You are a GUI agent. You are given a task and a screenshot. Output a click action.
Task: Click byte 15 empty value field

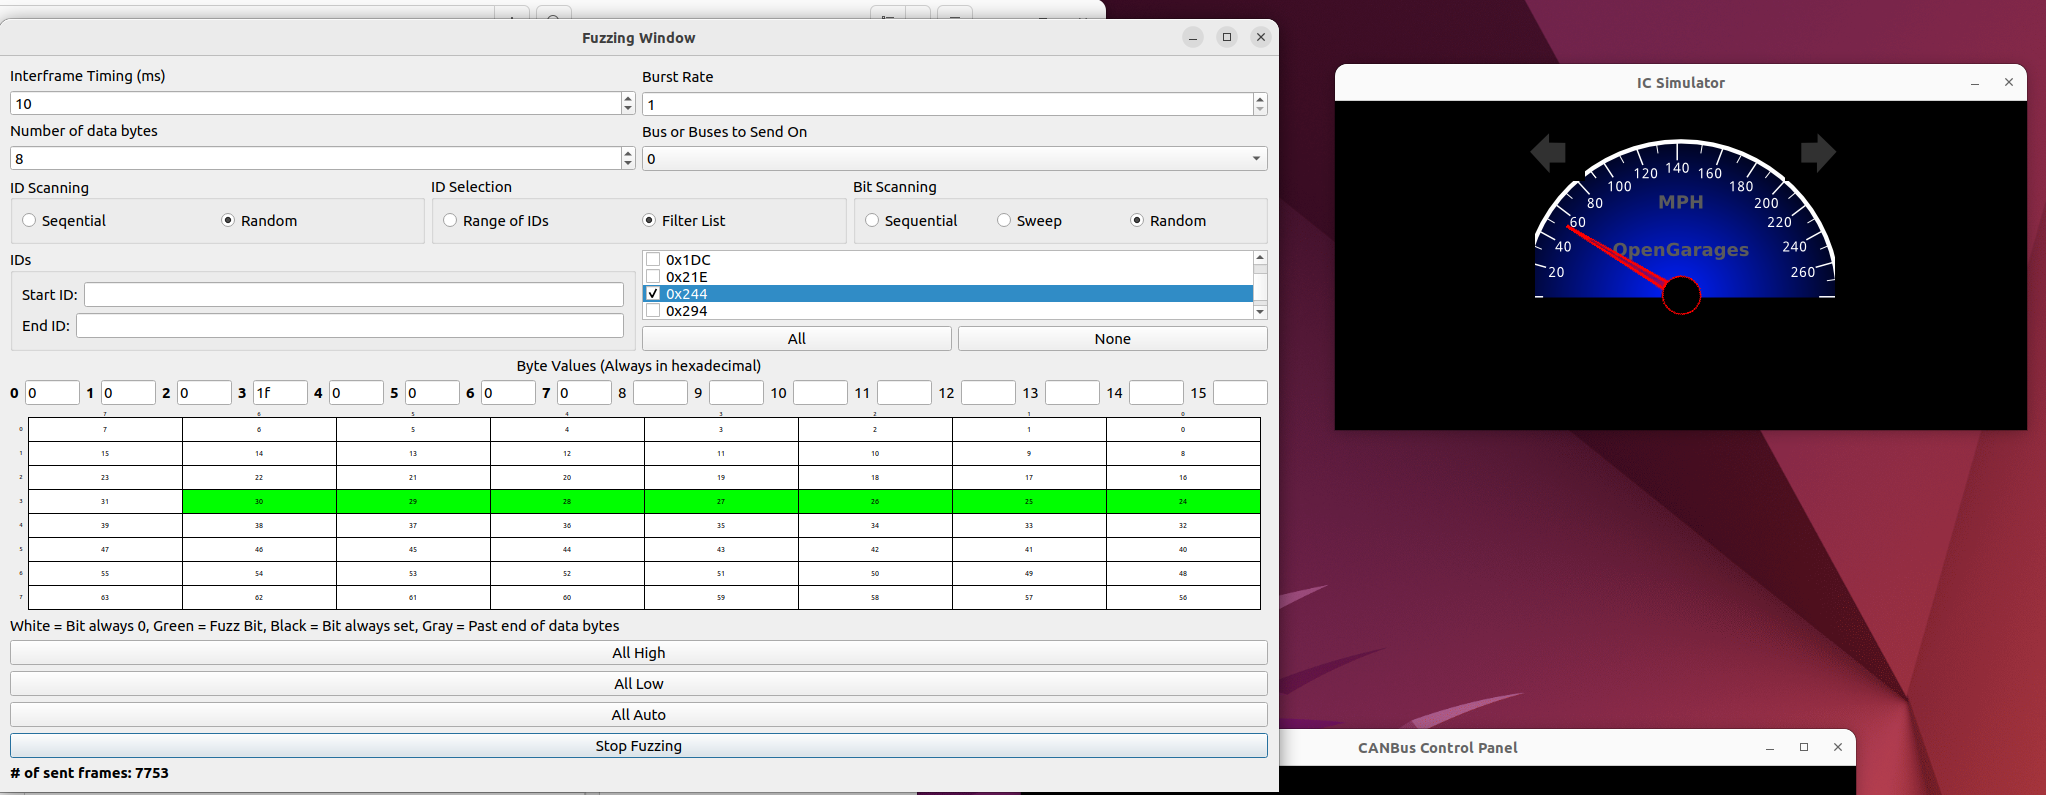1240,392
